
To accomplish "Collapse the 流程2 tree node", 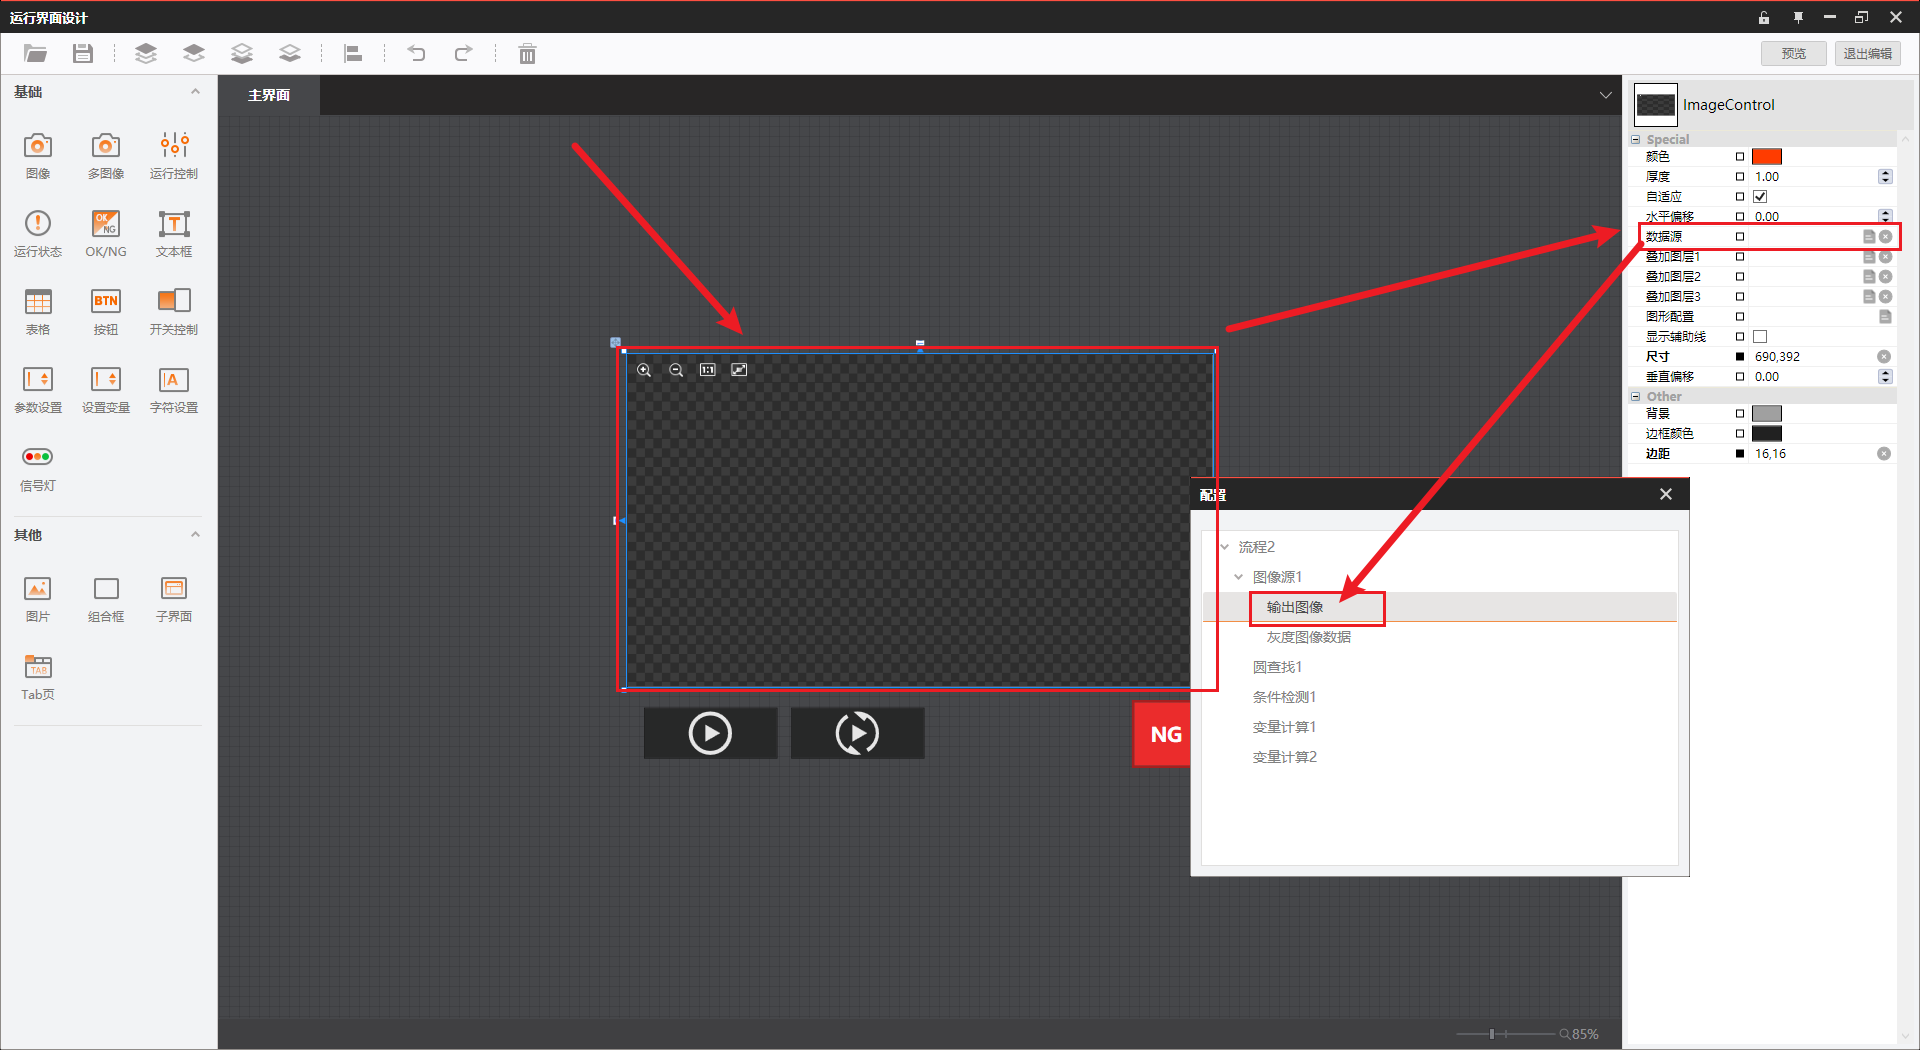I will tap(1225, 547).
